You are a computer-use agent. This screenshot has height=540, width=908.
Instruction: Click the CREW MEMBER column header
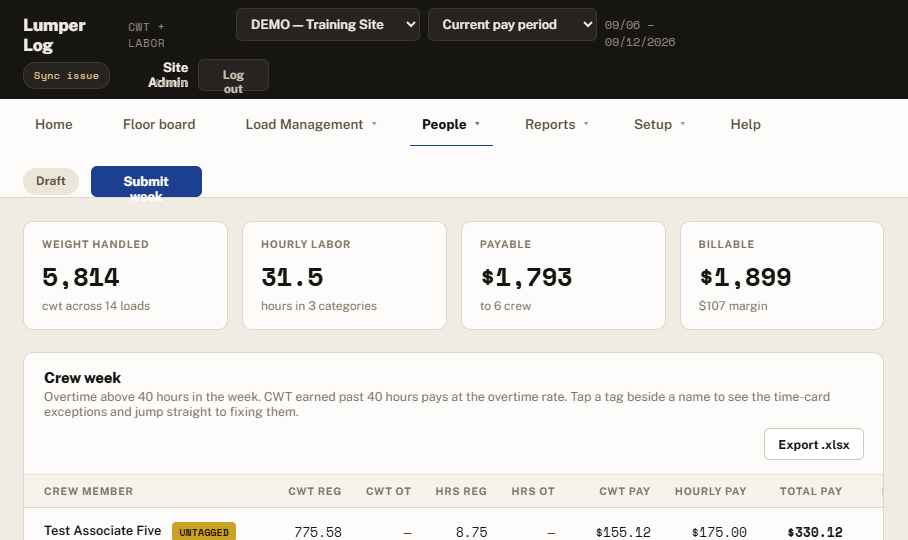click(x=89, y=491)
